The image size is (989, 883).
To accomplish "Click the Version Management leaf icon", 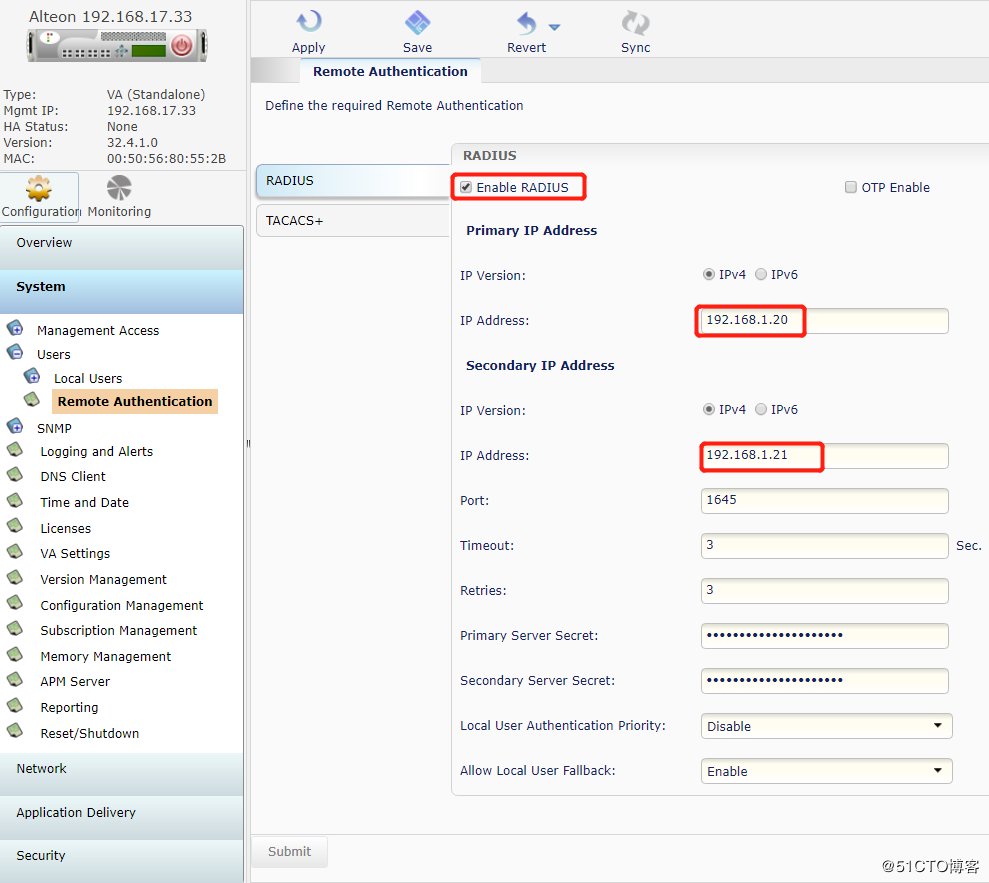I will click(15, 578).
